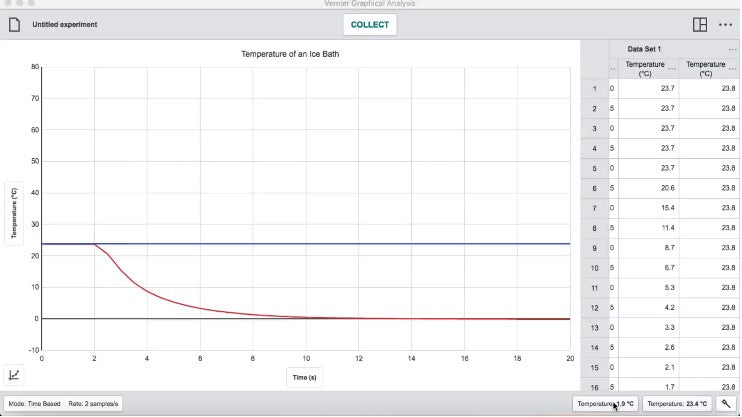Viewport: 742px width, 417px height.
Task: Select cell 23.8 in row 15
Action: [709, 367]
